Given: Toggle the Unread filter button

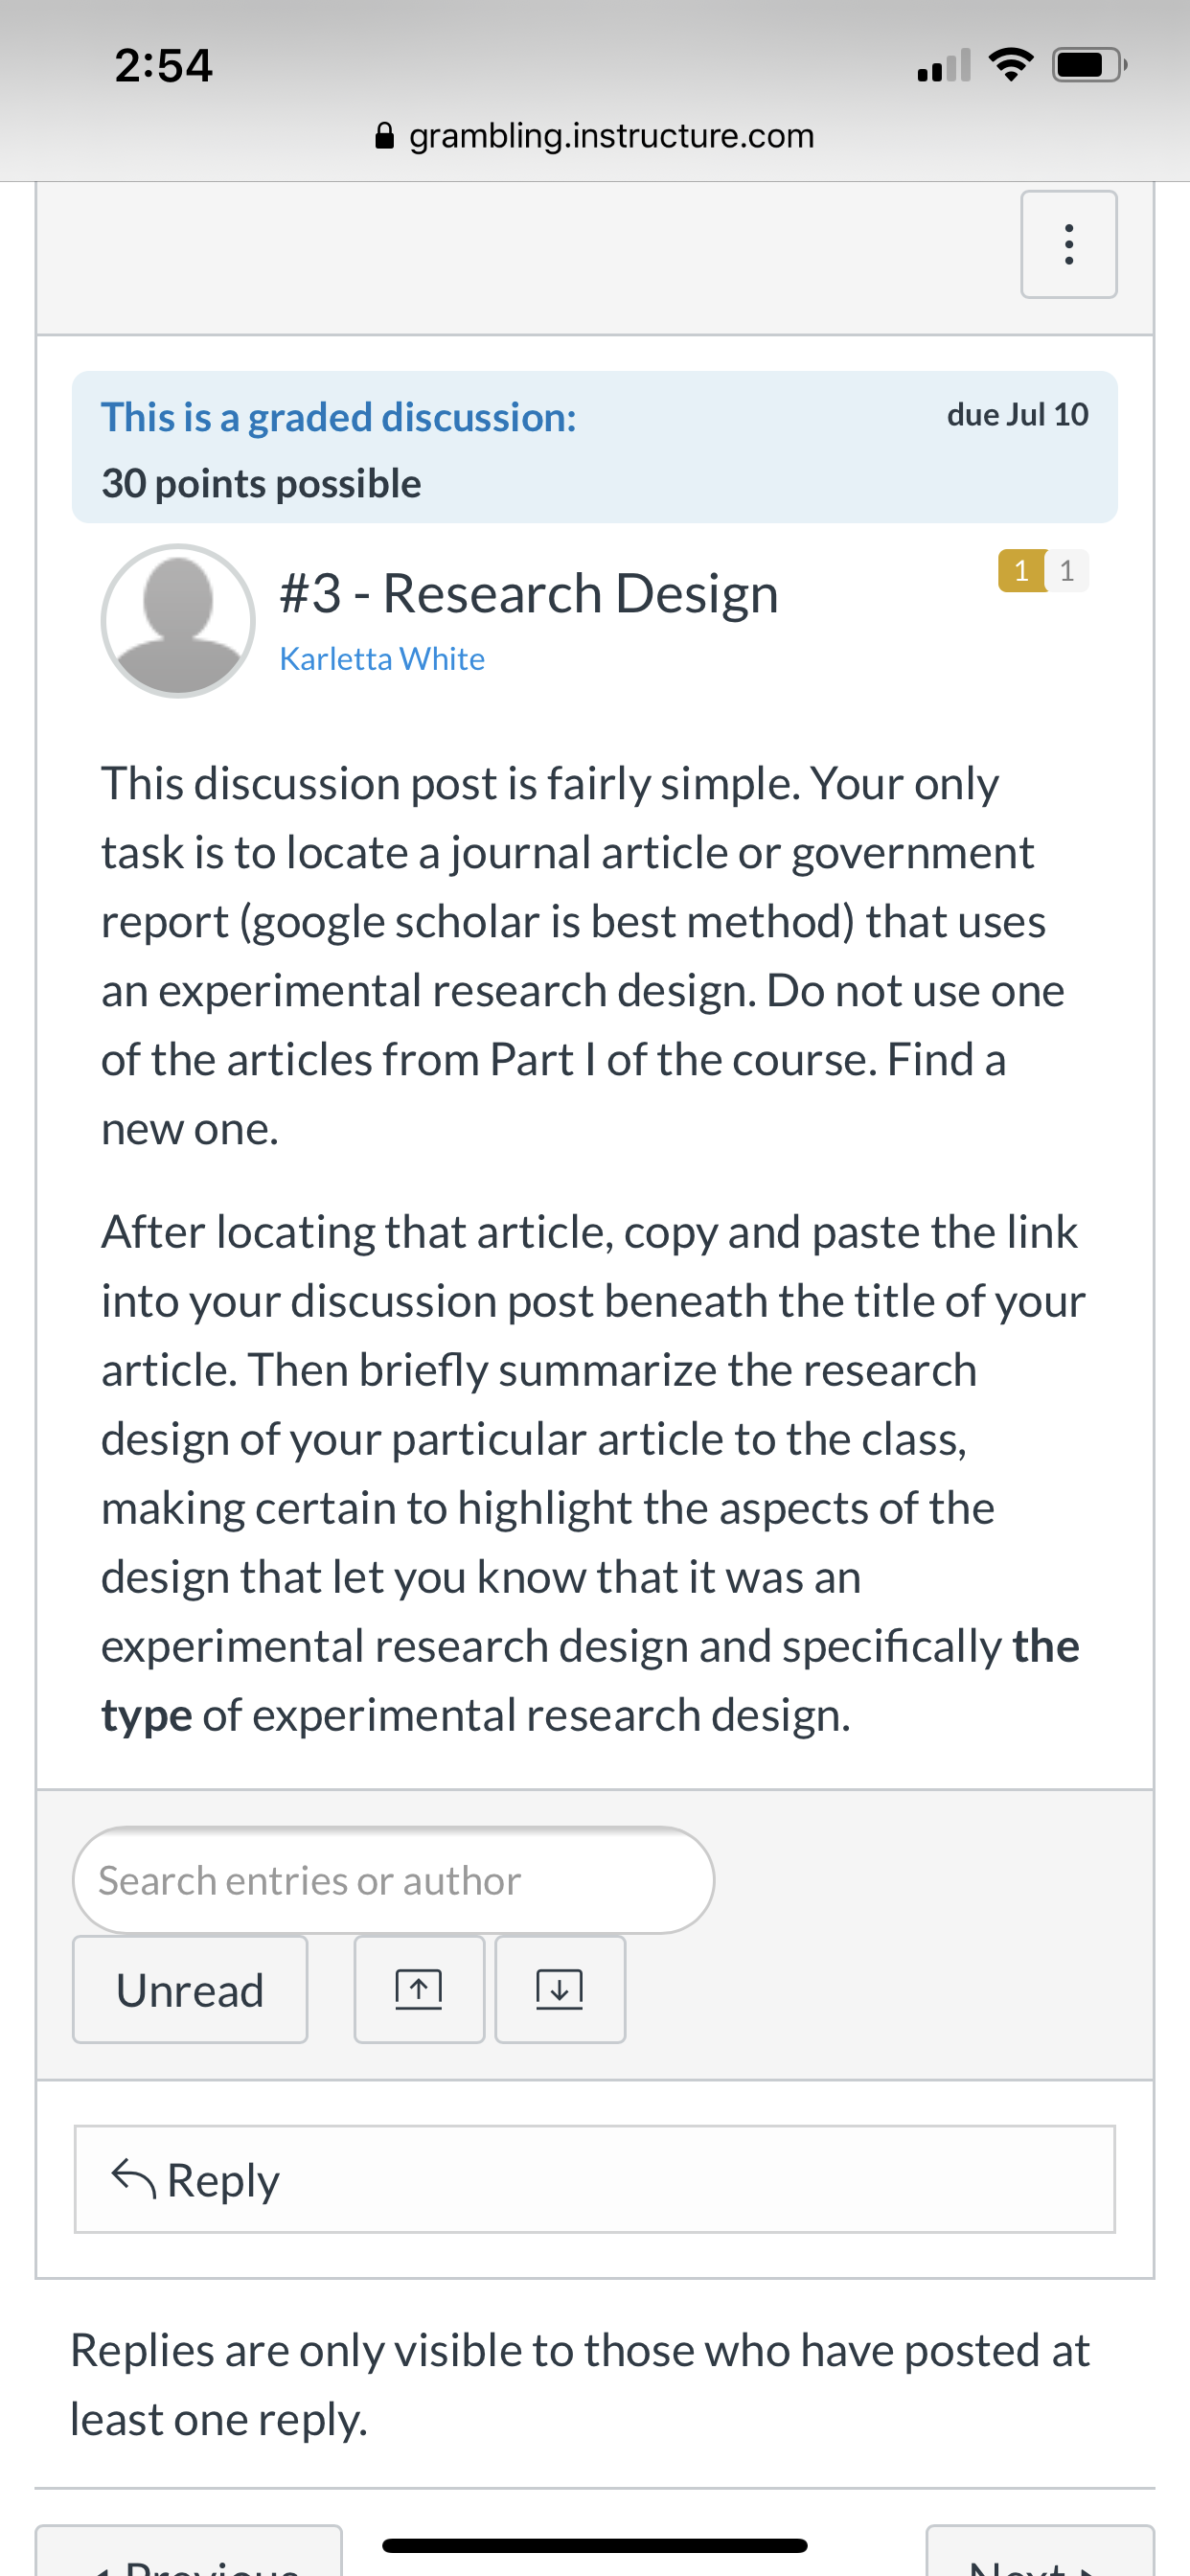Looking at the screenshot, I should (x=190, y=1989).
